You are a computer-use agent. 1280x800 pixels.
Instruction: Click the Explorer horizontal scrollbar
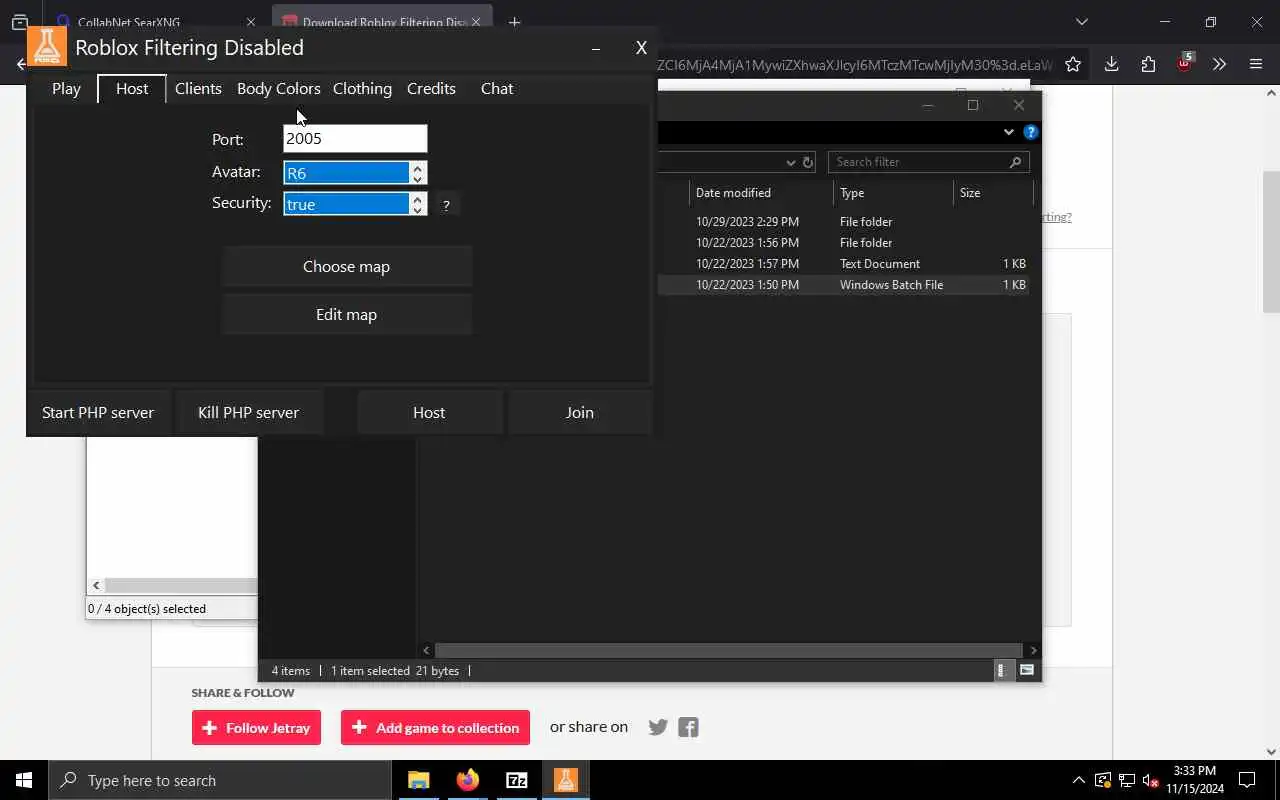[729, 650]
